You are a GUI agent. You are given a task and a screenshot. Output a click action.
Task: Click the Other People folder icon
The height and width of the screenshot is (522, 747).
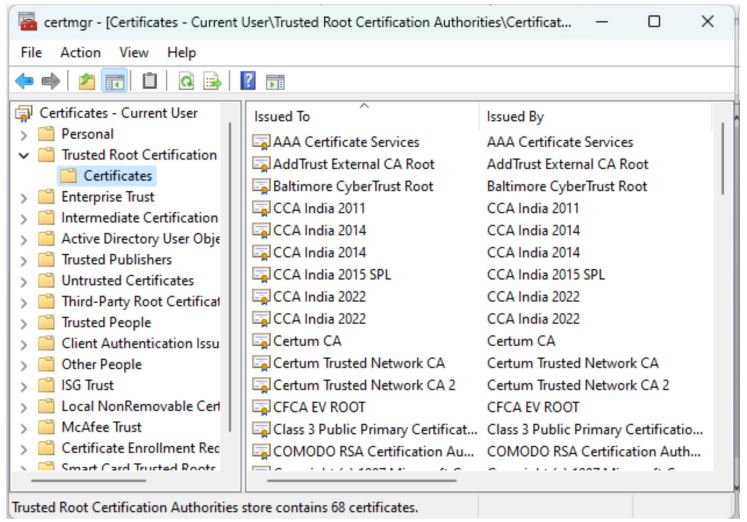(x=46, y=364)
